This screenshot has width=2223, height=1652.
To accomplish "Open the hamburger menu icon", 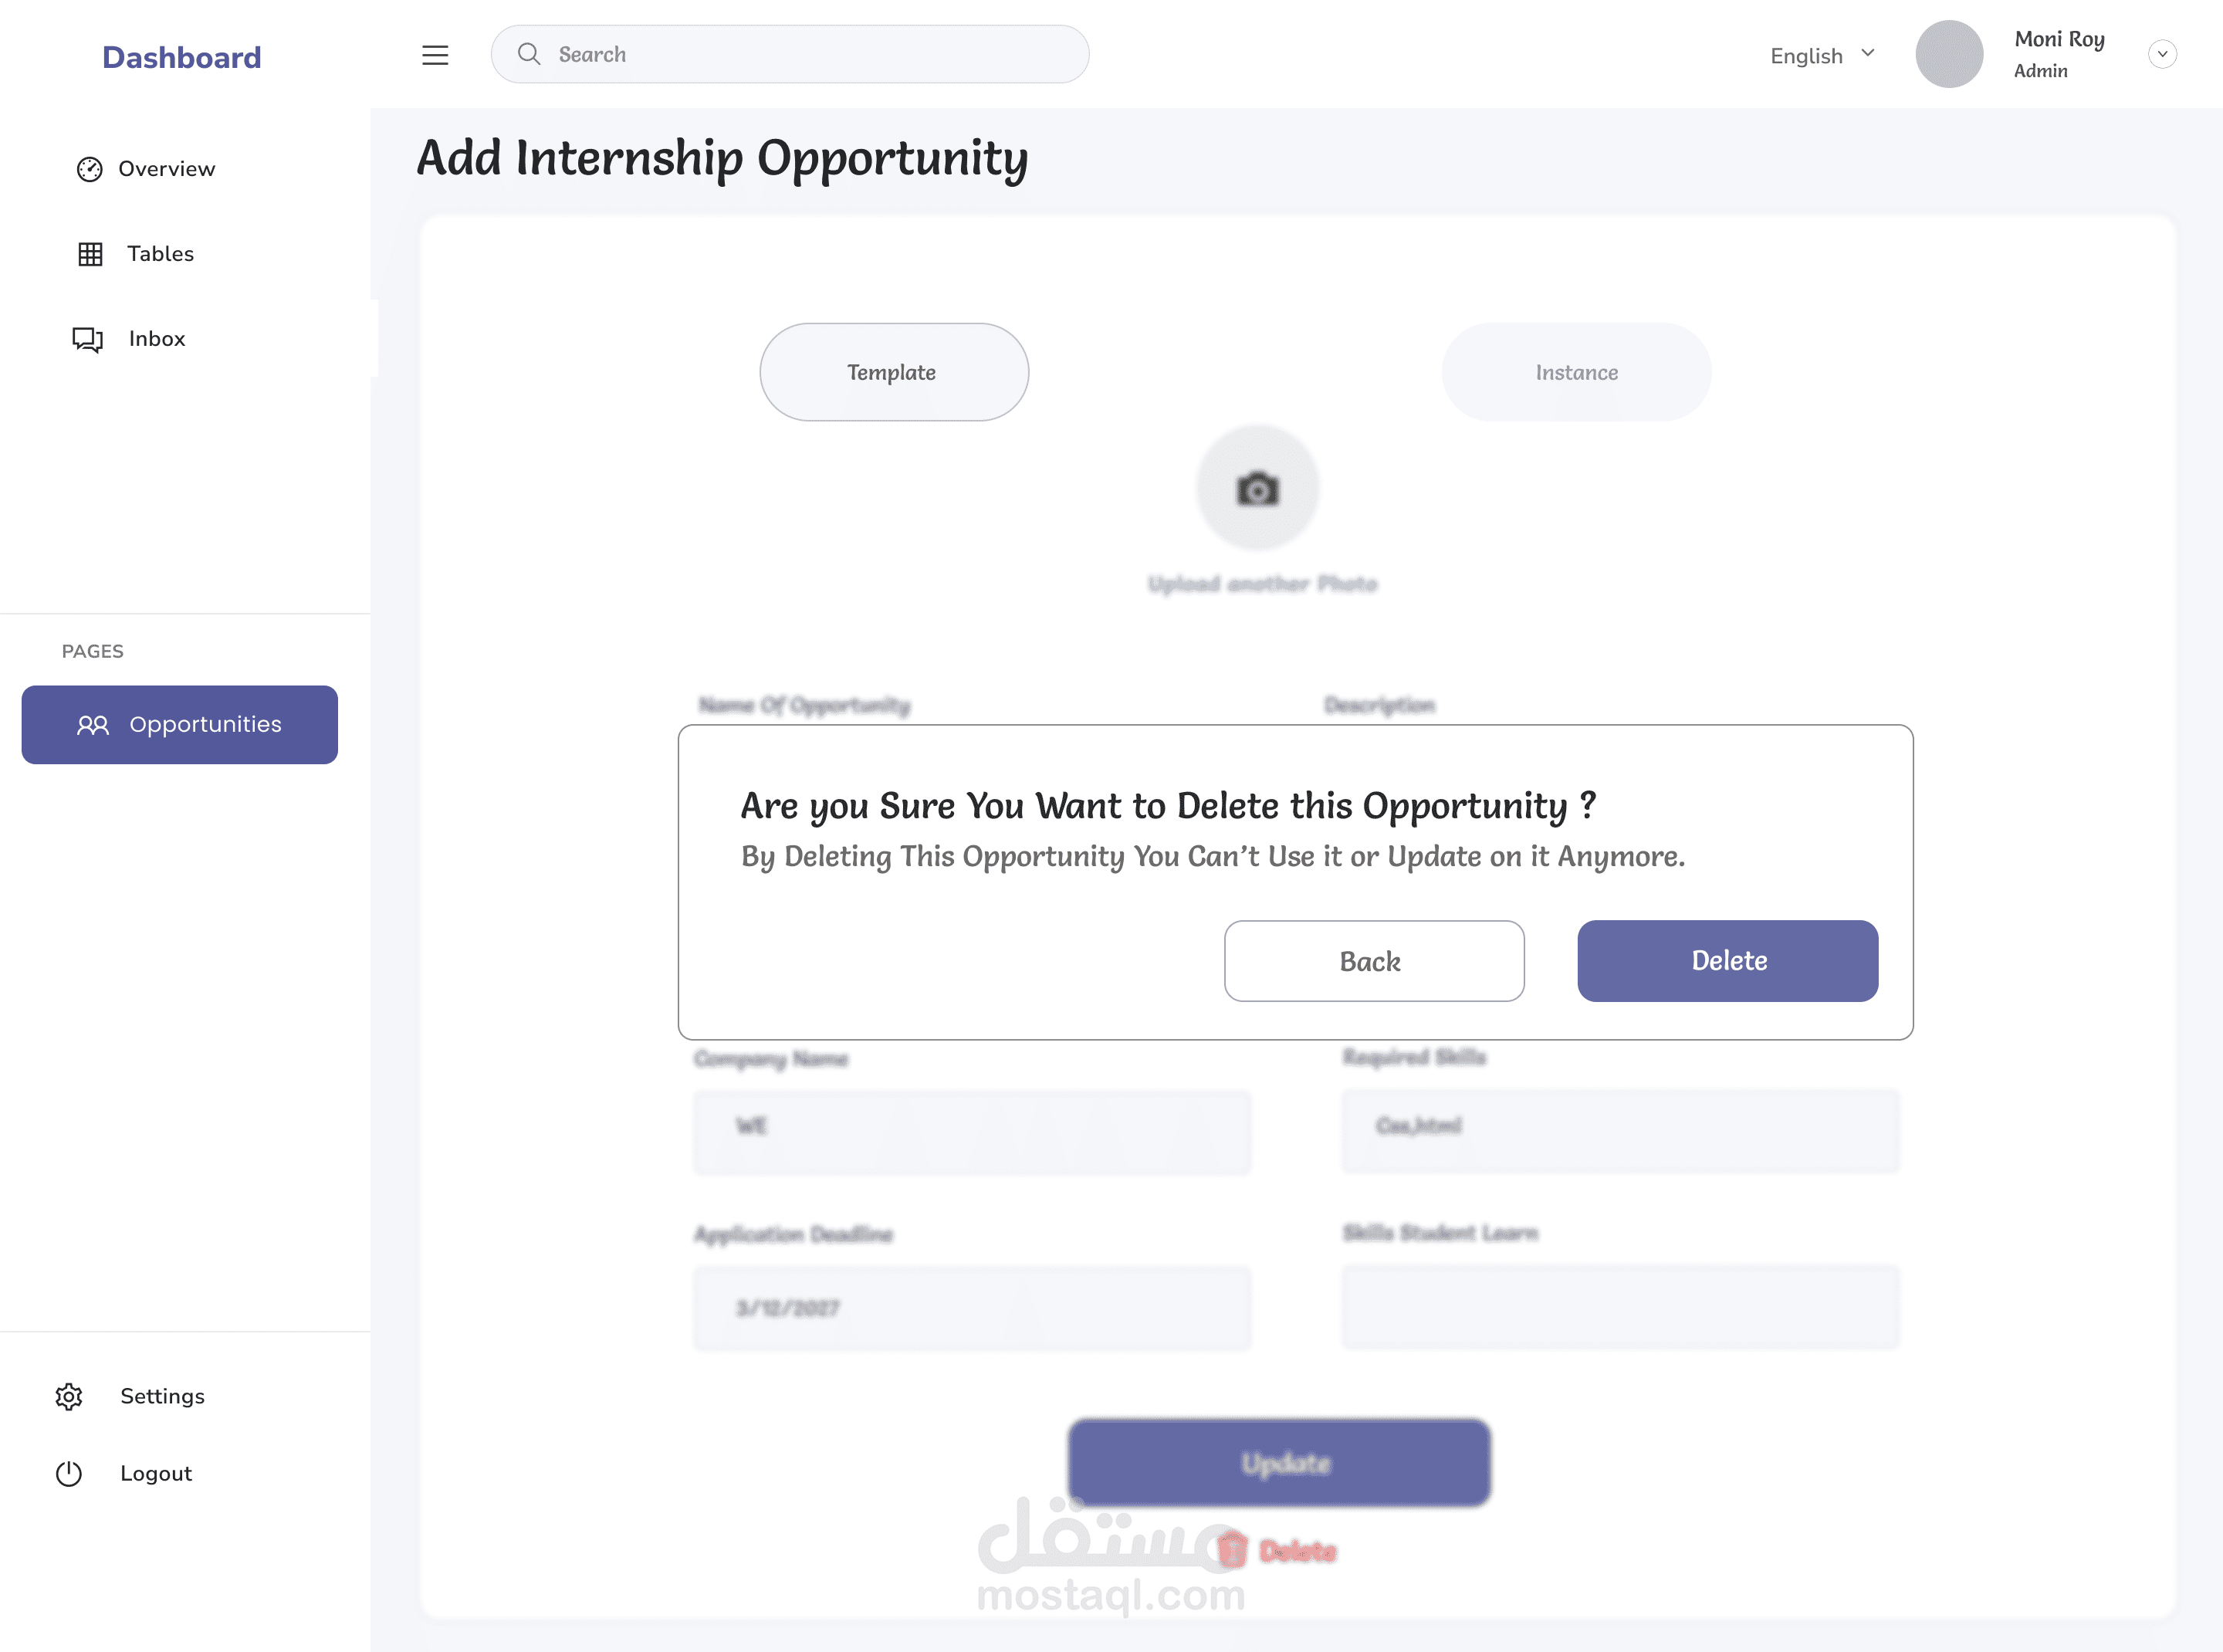I will pyautogui.click(x=435, y=55).
